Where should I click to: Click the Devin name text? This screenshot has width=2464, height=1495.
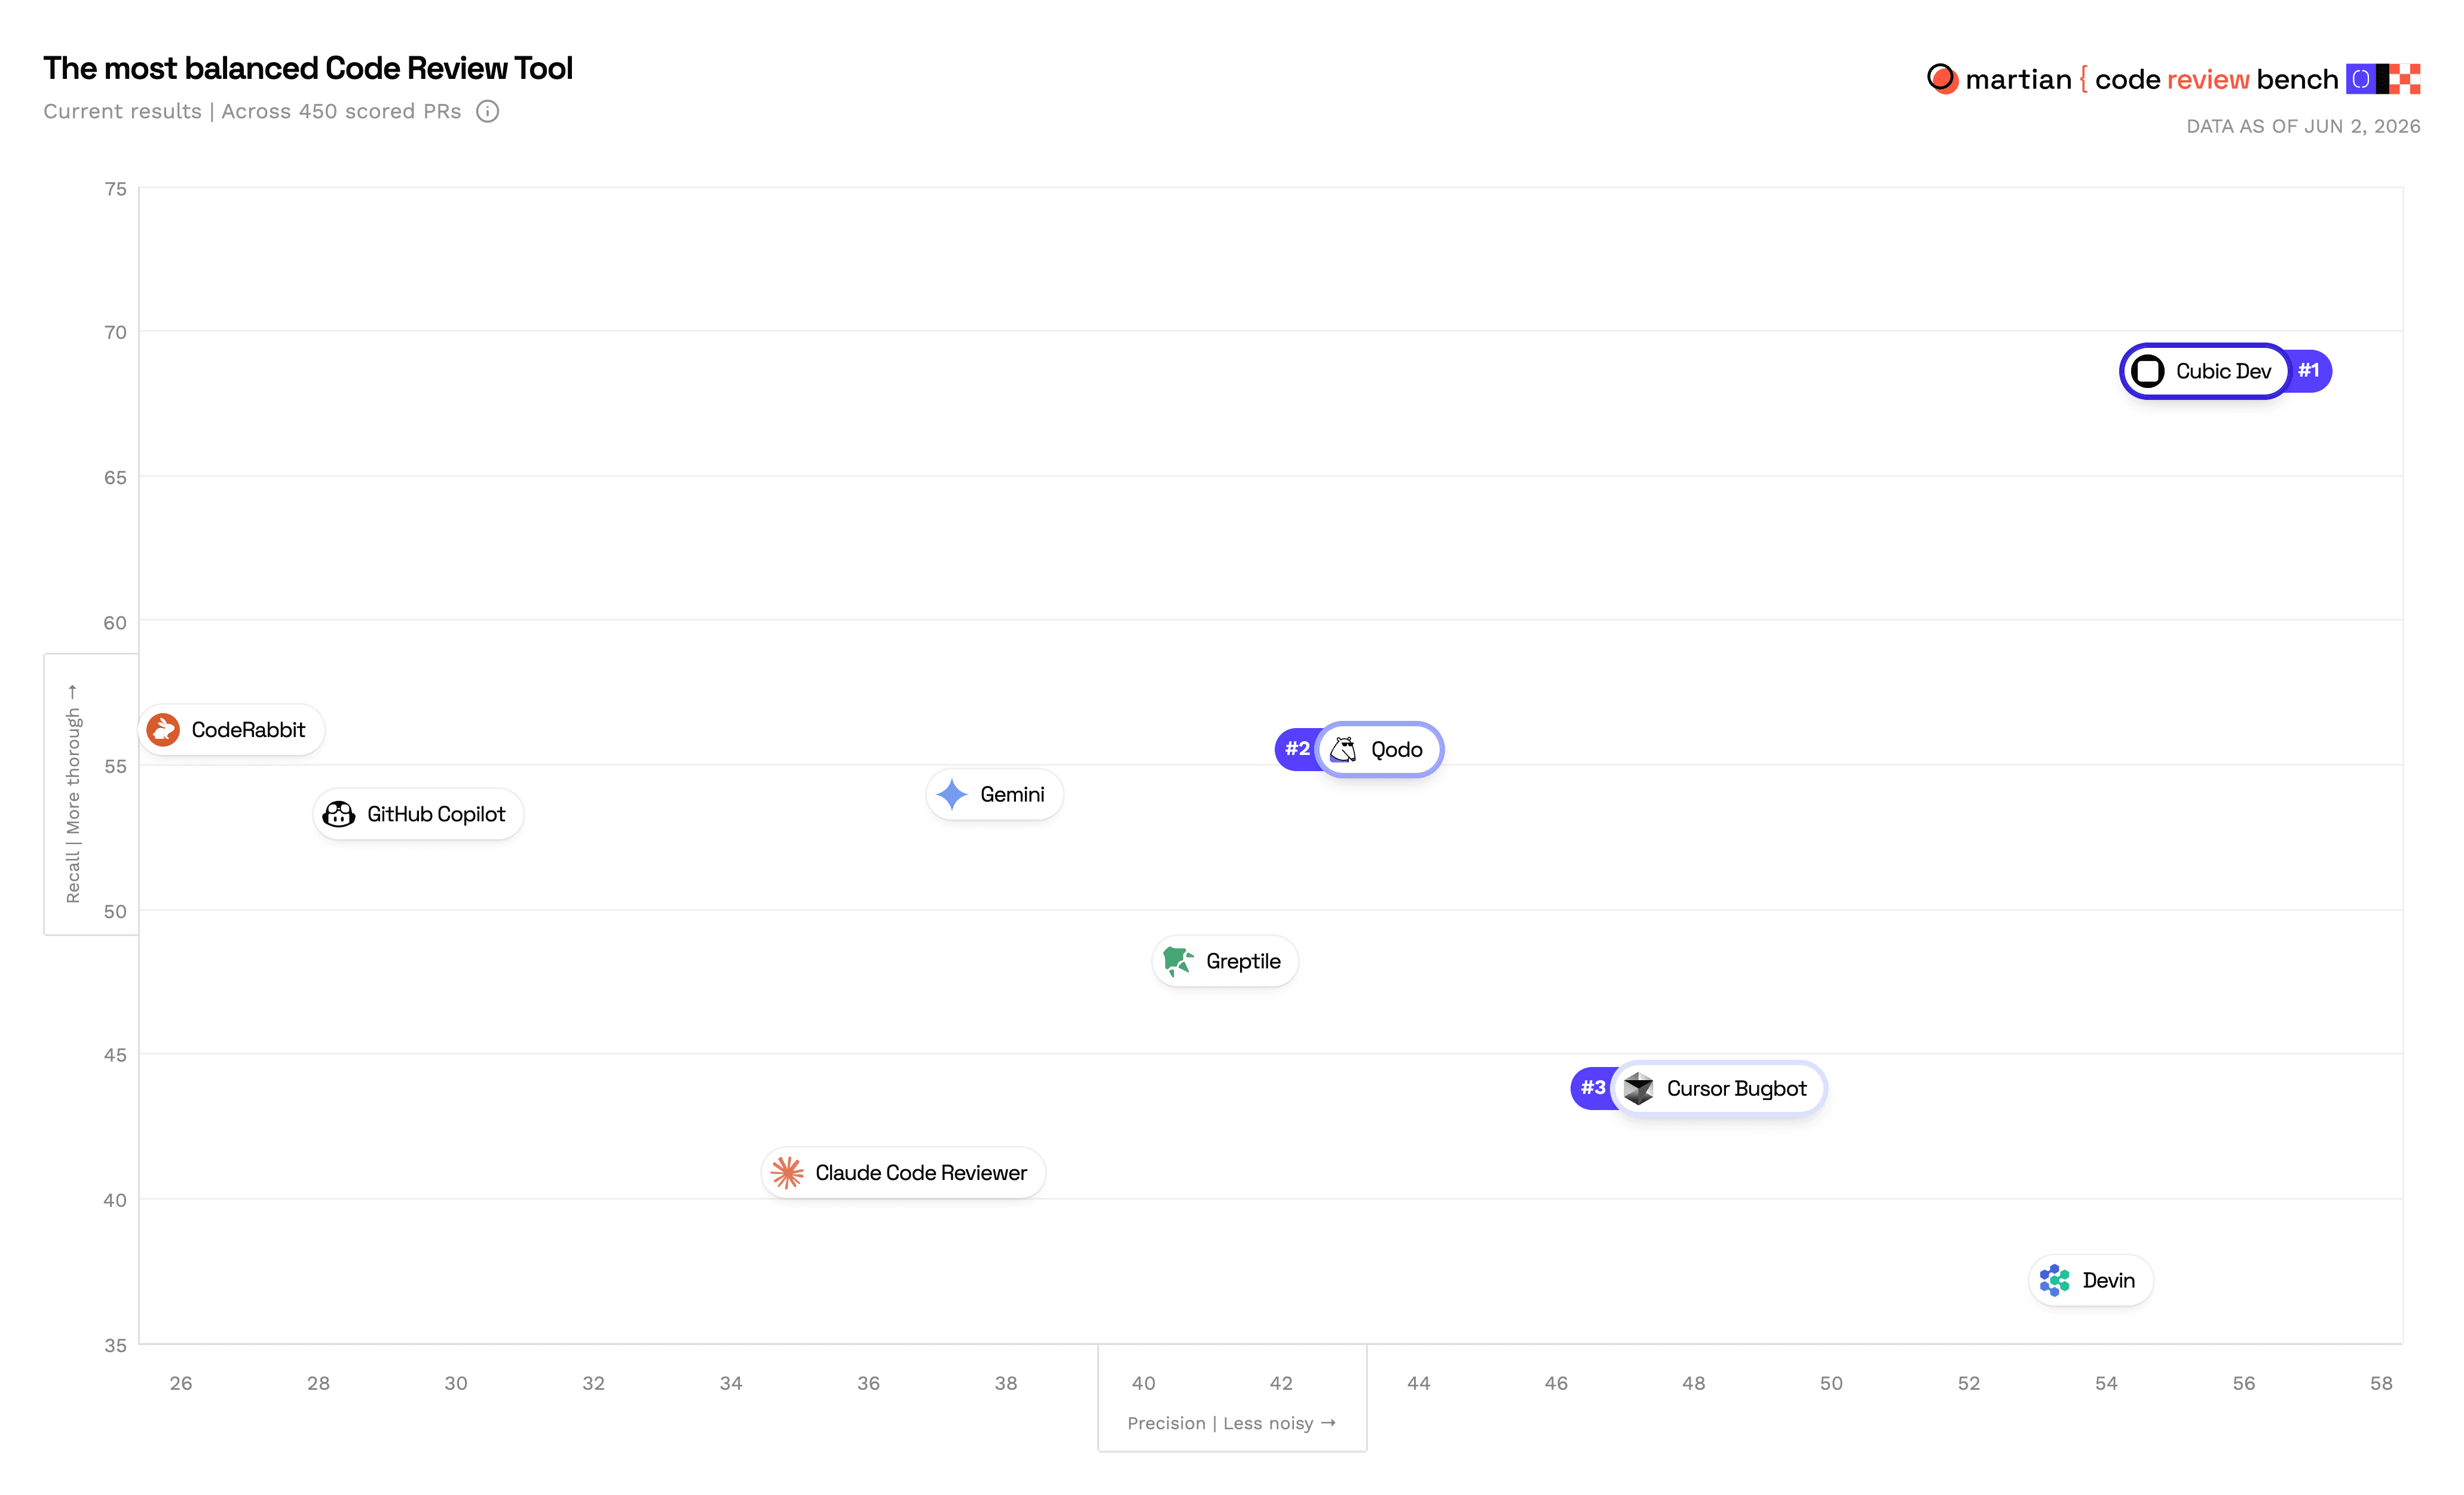tap(2109, 1280)
